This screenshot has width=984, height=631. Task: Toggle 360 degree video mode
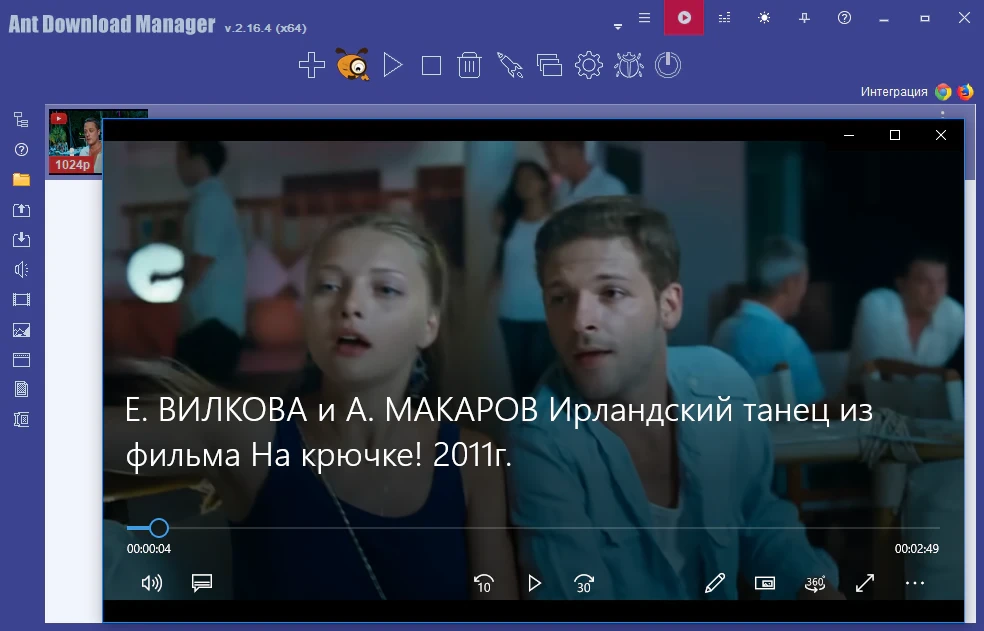815,583
